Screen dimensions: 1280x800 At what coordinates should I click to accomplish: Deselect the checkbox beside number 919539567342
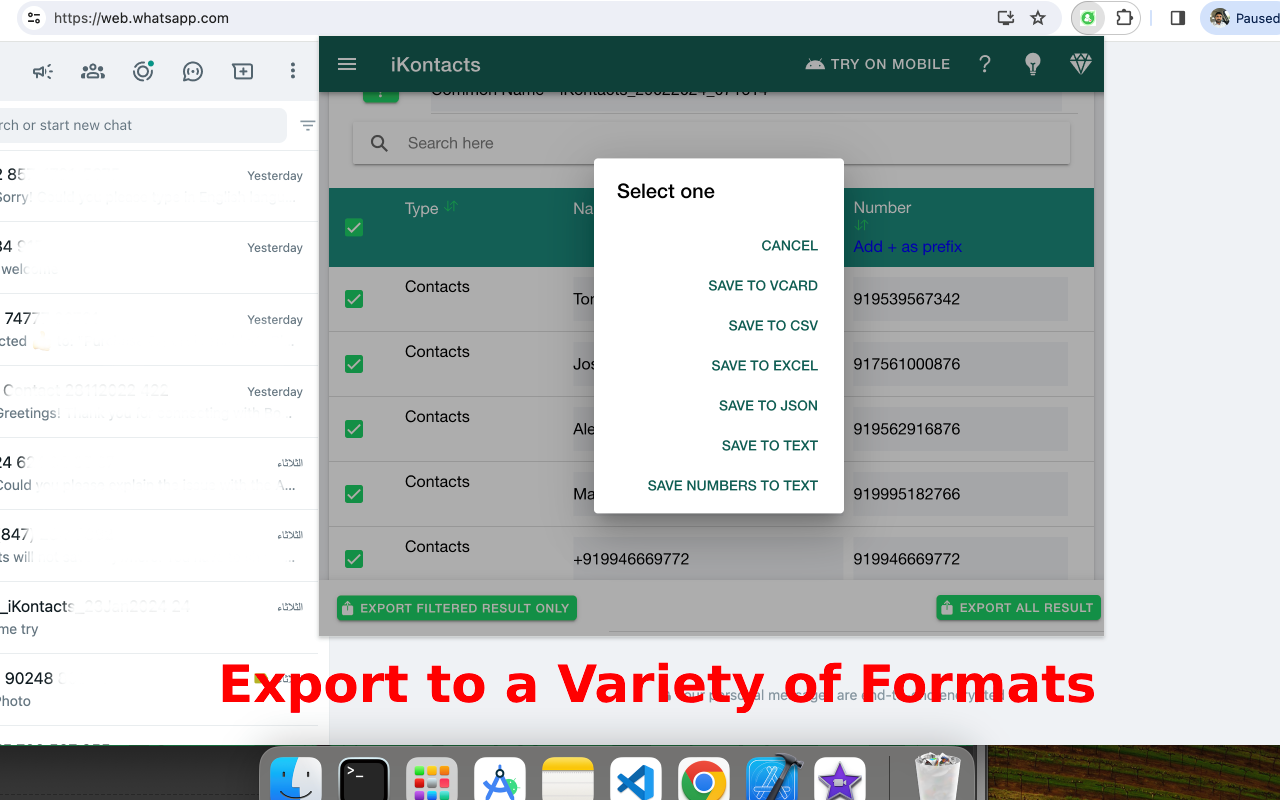pos(354,298)
